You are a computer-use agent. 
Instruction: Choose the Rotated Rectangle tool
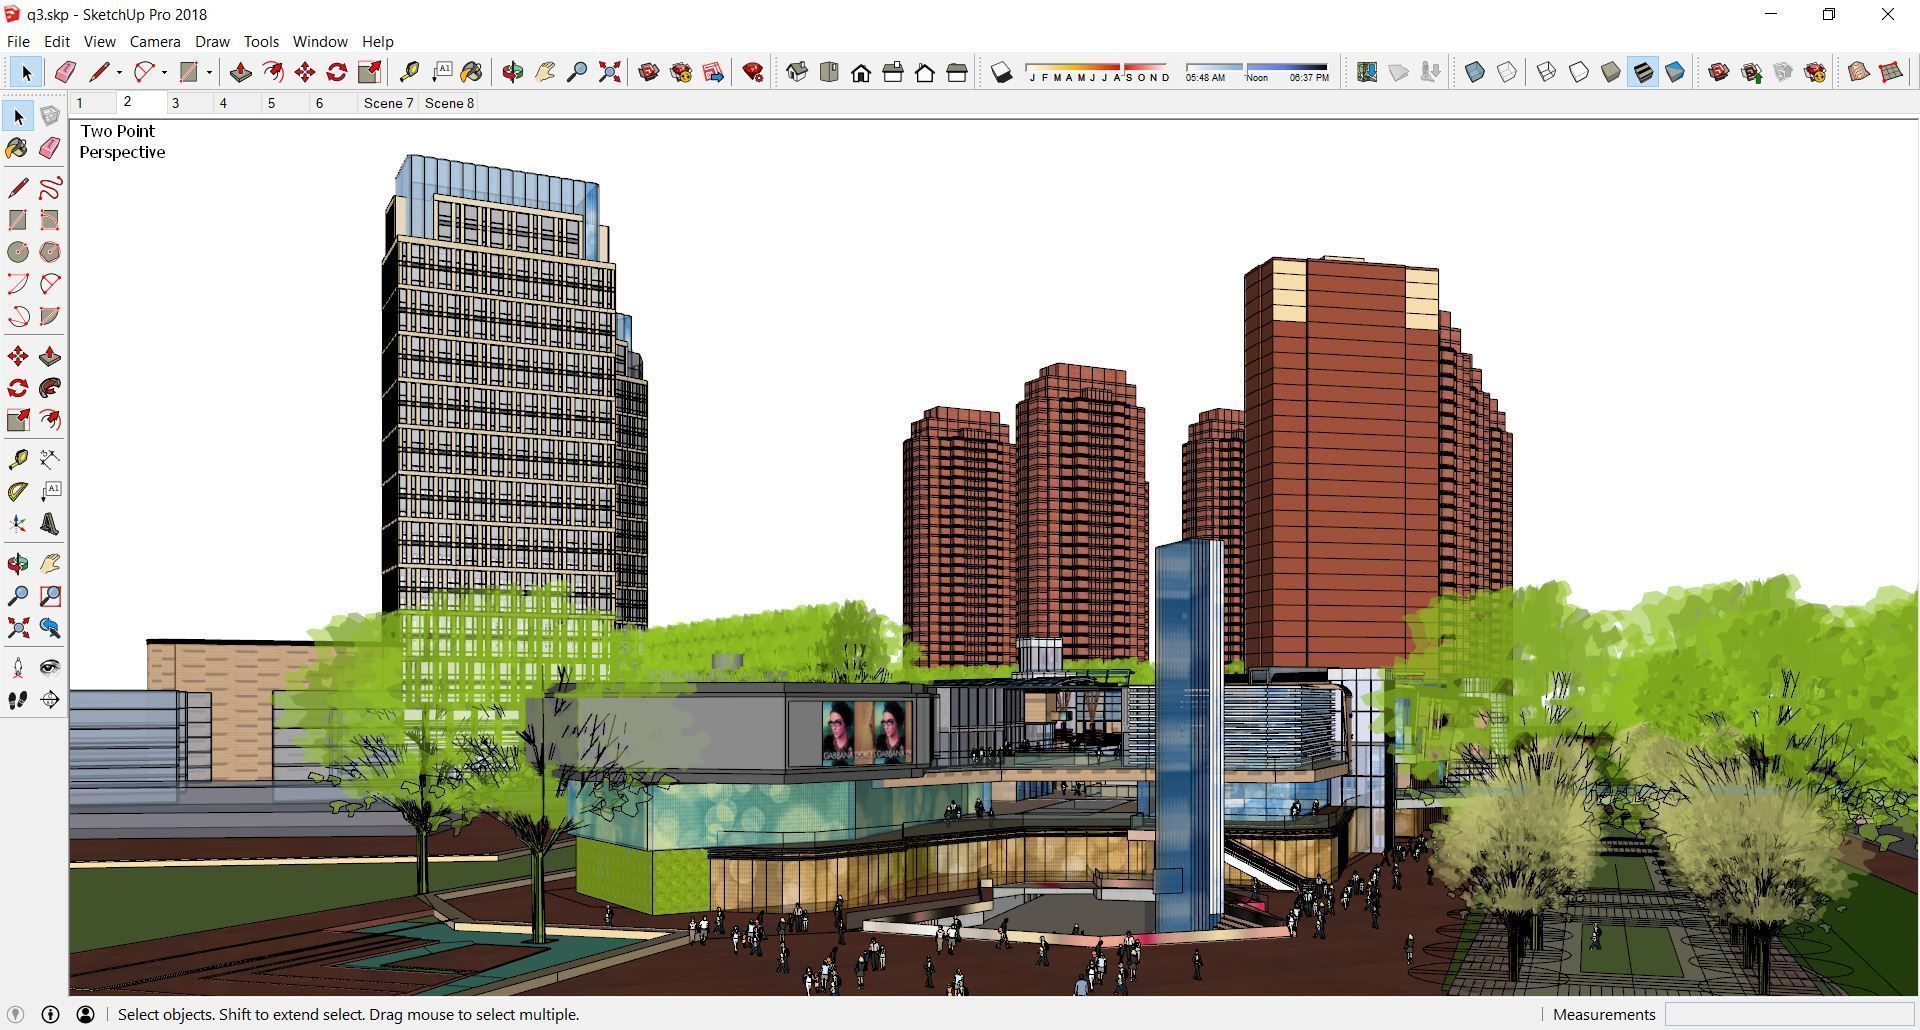pyautogui.click(x=50, y=220)
